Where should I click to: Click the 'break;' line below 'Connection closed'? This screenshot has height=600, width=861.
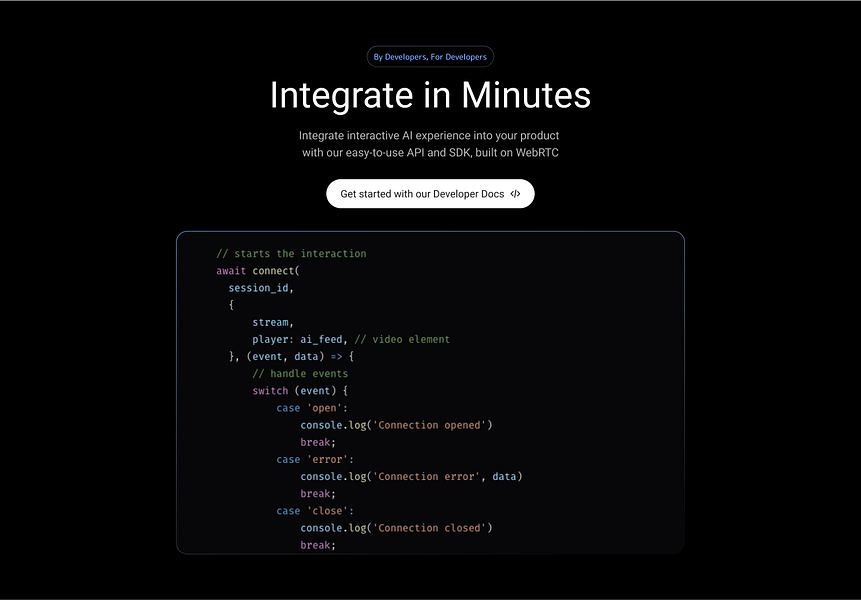318,545
